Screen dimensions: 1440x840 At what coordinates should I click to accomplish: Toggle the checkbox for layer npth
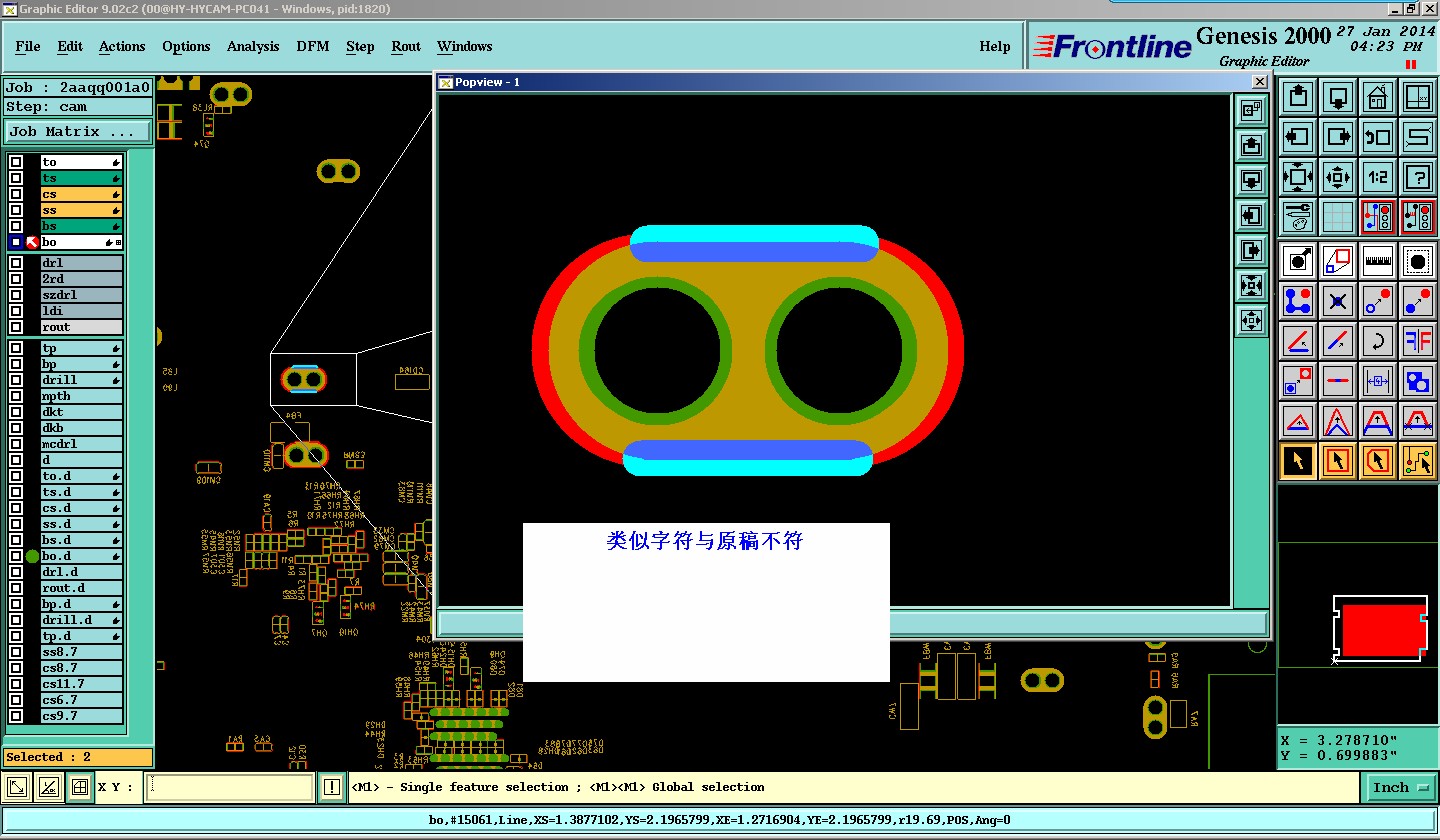[x=16, y=396]
